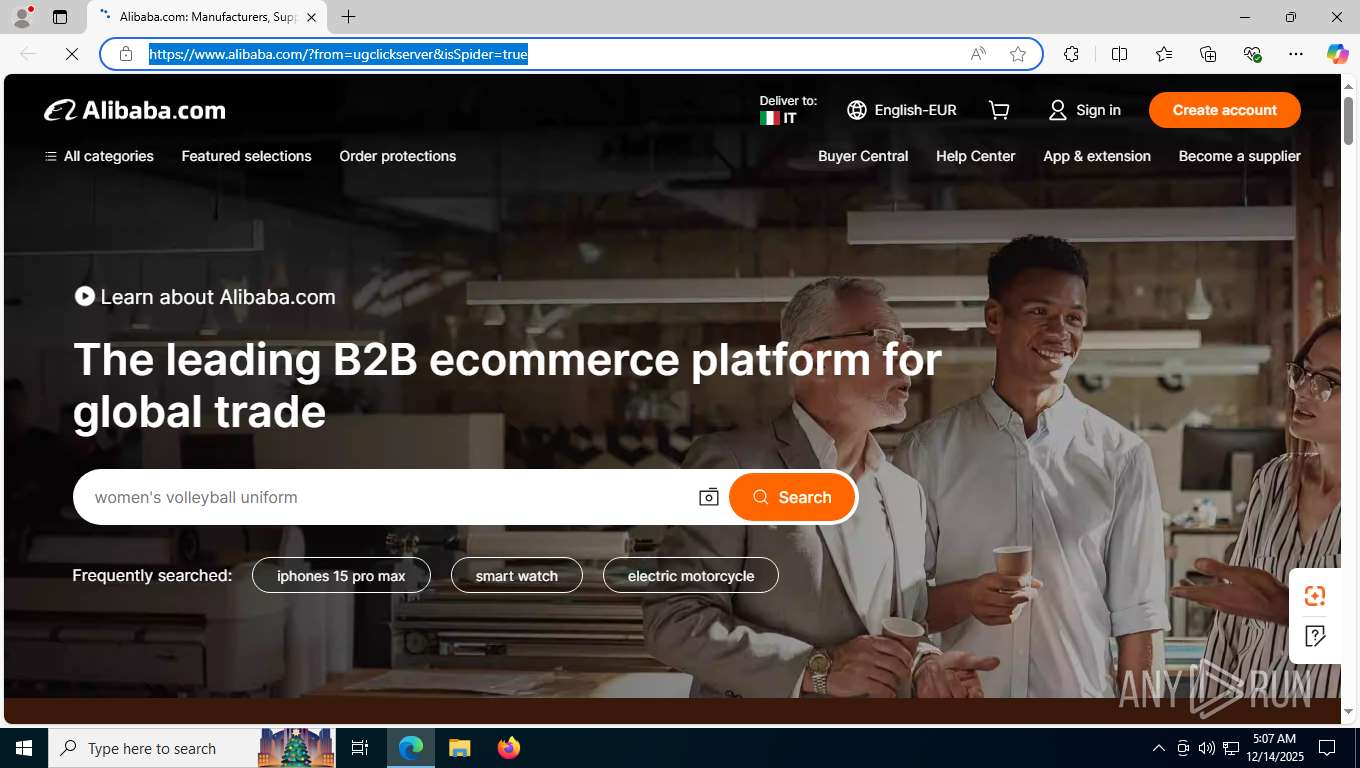1360x768 pixels.
Task: Play Learn about Alibaba.com video
Action: pyautogui.click(x=205, y=297)
